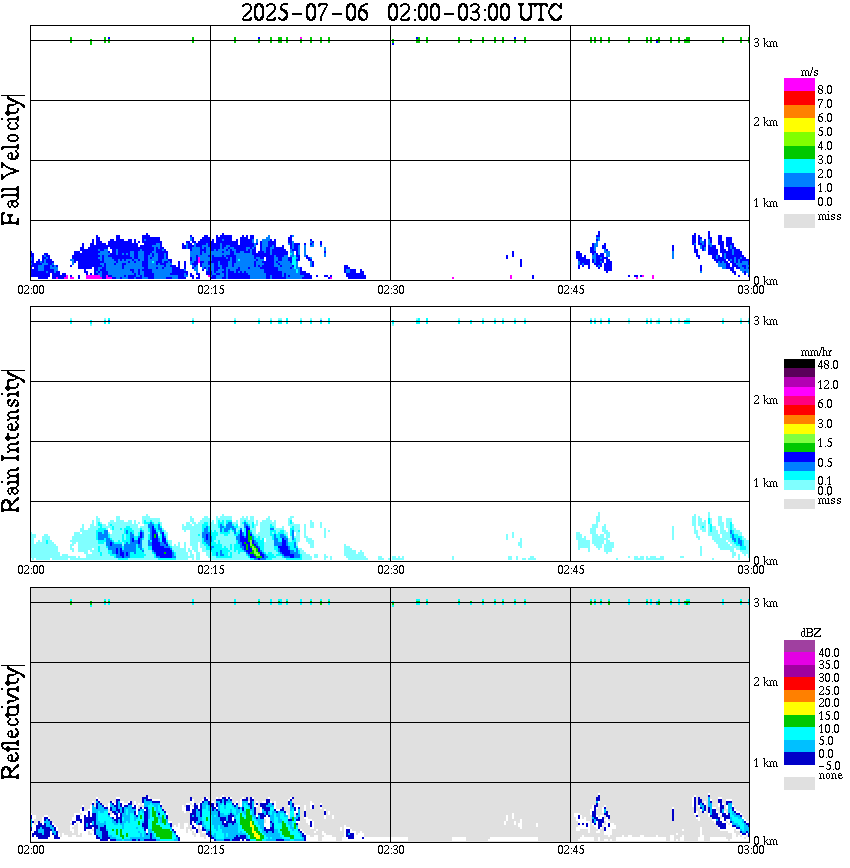Select the red 6.0 mm/hr rain swatch

(x=799, y=410)
